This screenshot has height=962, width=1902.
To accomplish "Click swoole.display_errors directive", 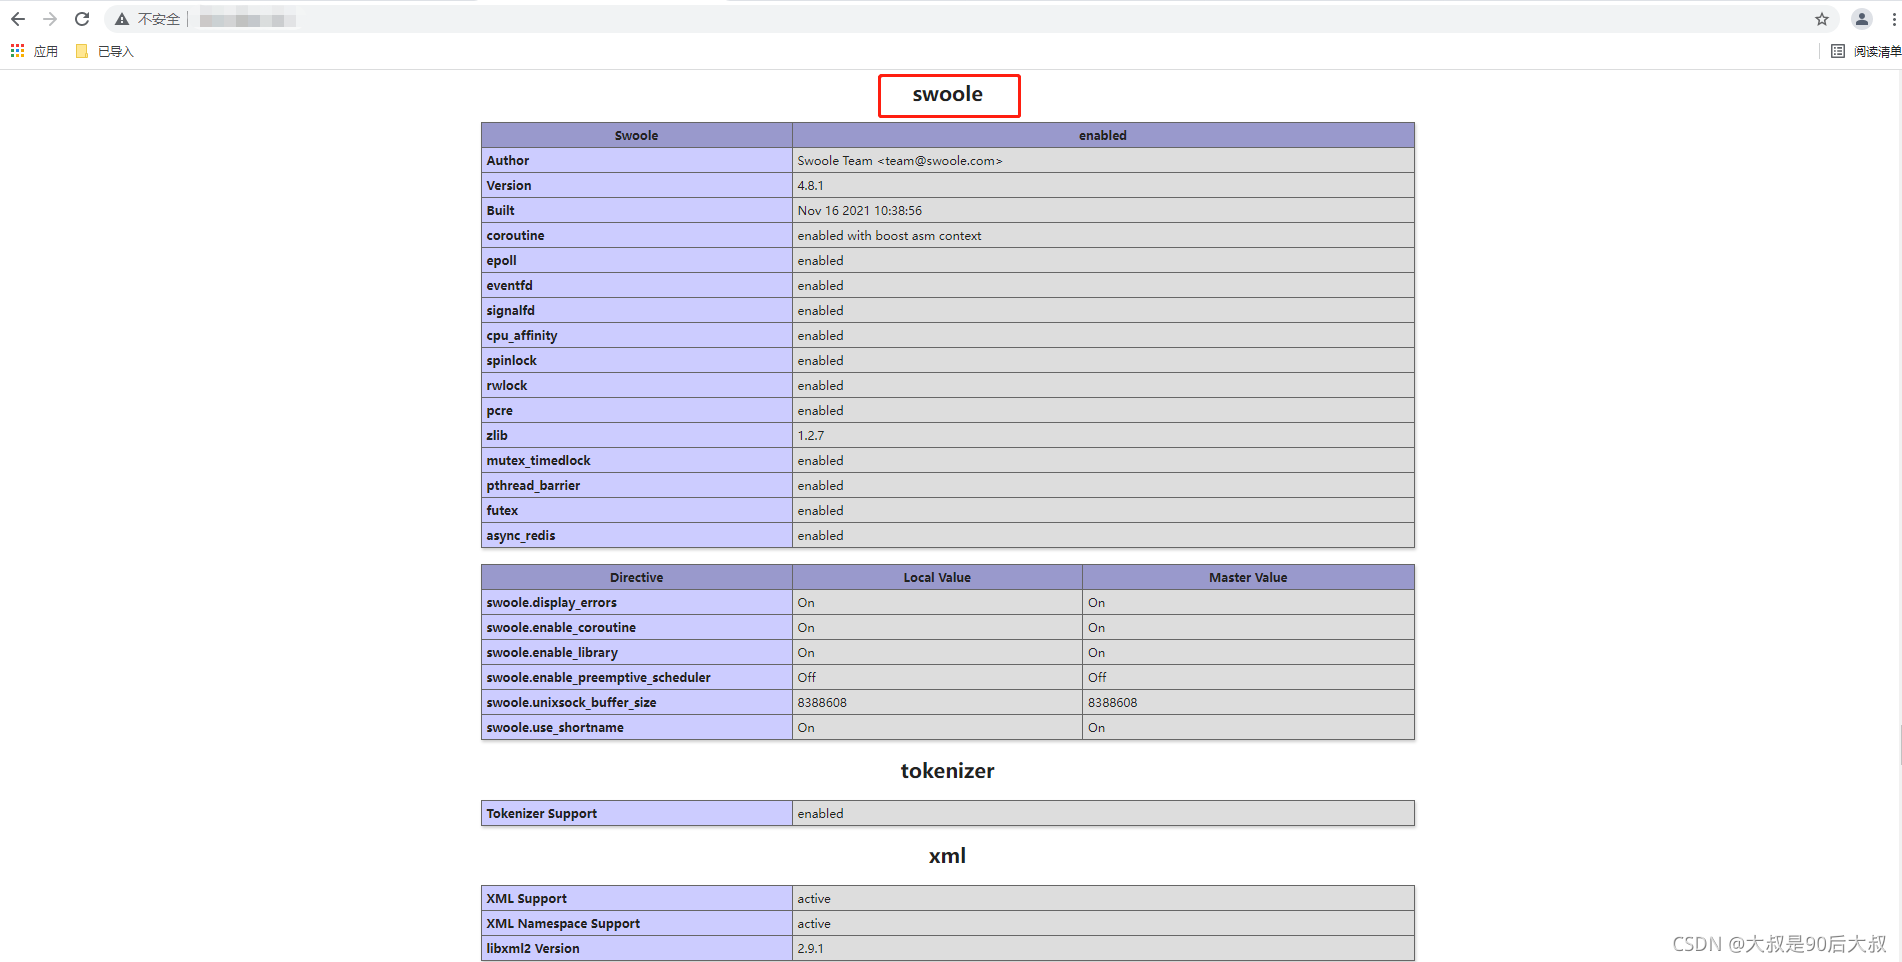I will point(552,602).
